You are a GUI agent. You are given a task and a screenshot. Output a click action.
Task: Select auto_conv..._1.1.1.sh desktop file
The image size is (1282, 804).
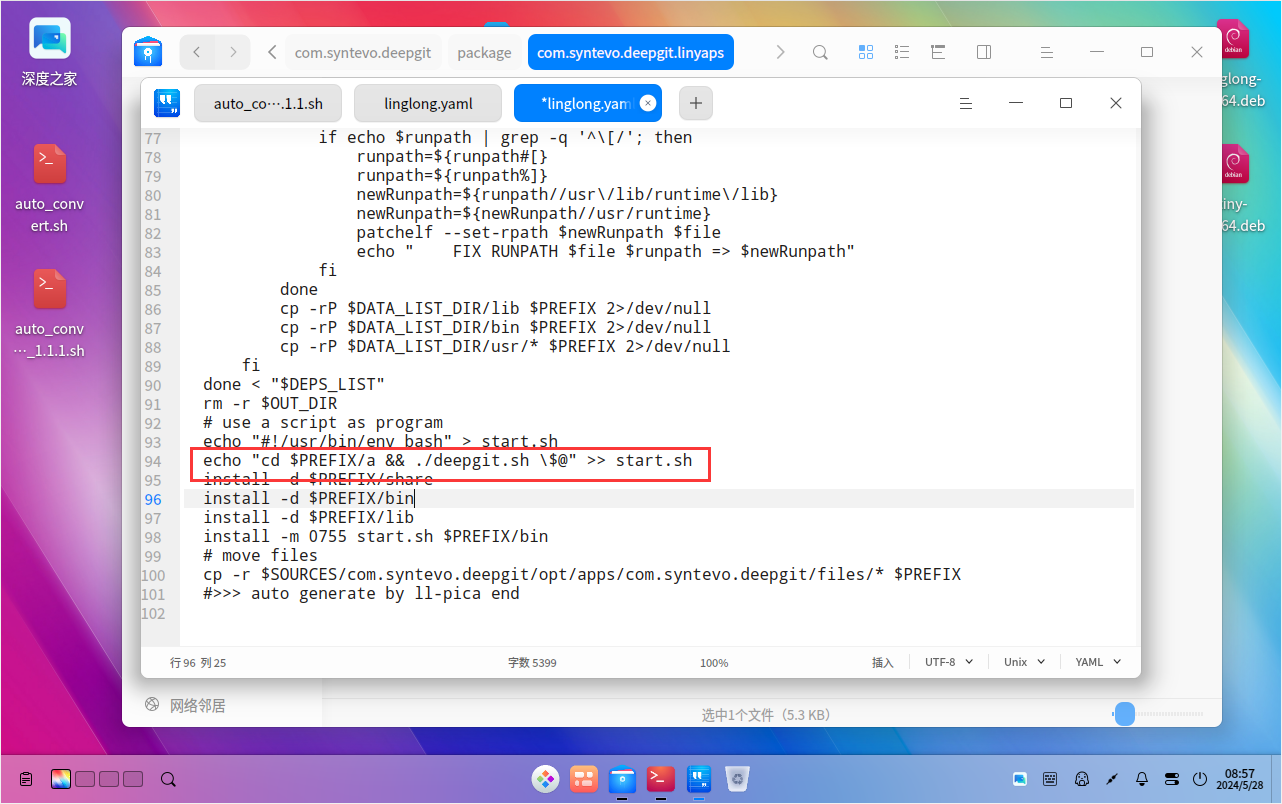(49, 313)
